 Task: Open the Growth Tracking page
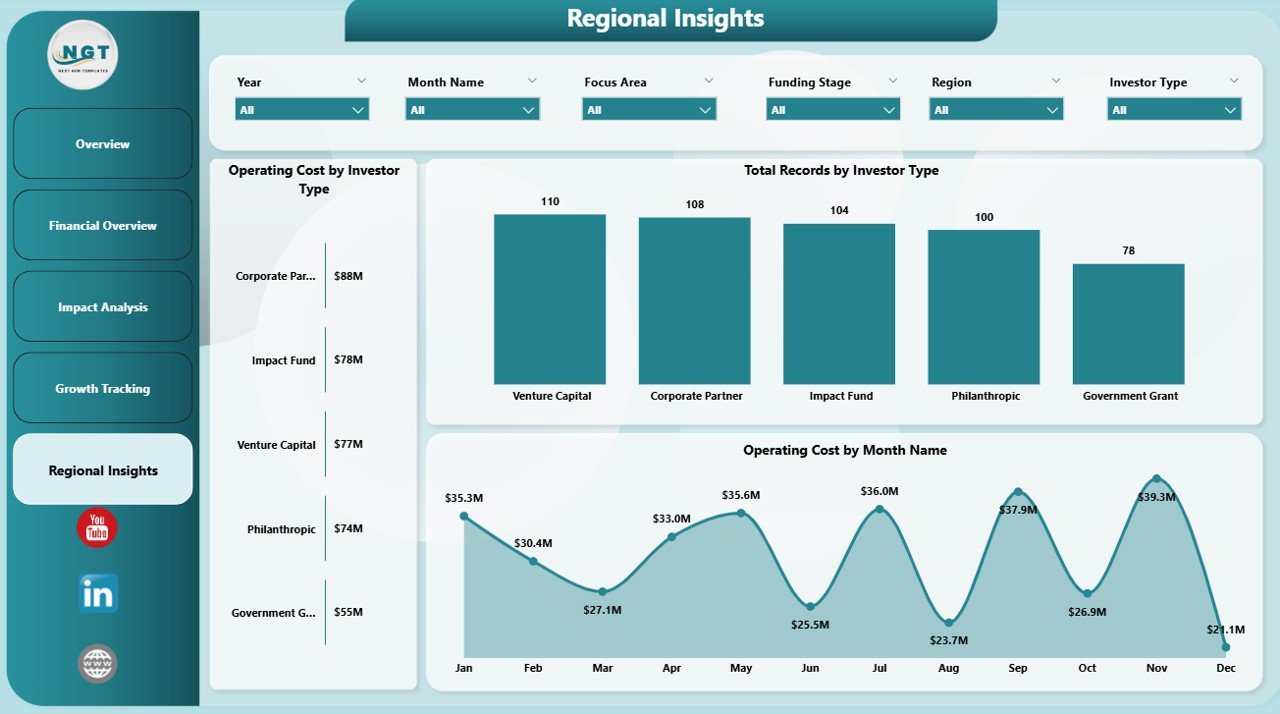tap(102, 388)
